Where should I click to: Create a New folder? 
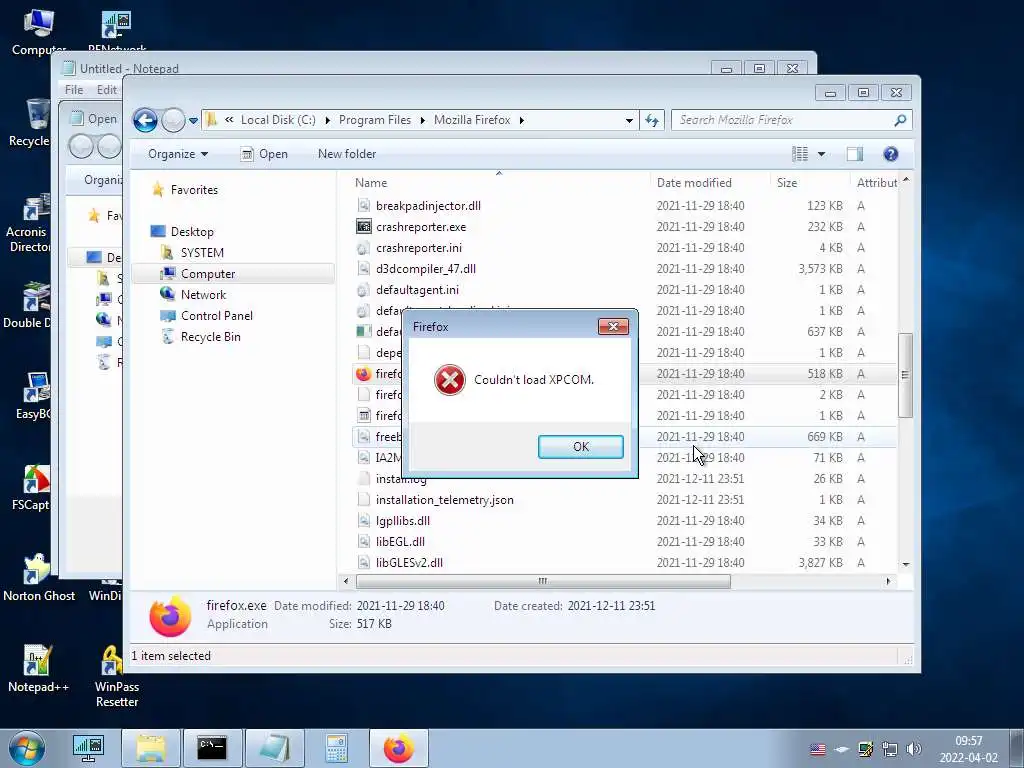(347, 154)
